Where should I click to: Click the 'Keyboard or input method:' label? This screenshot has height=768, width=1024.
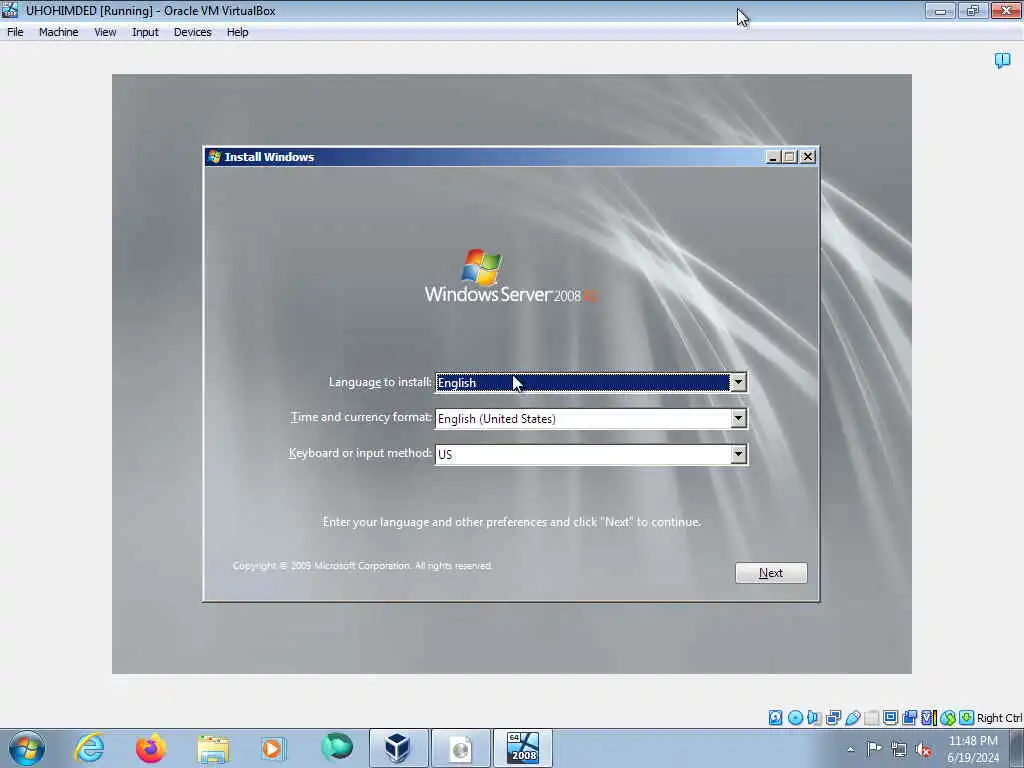click(360, 453)
